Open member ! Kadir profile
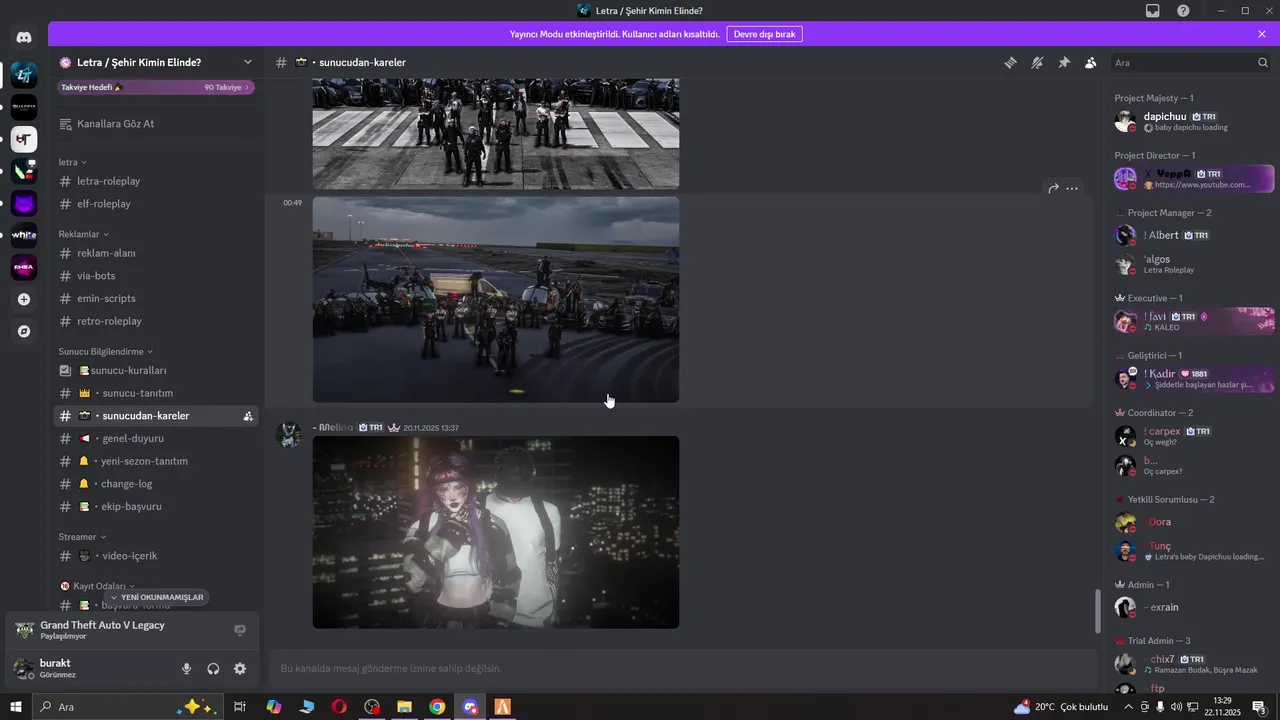This screenshot has height=720, width=1280. (1194, 378)
